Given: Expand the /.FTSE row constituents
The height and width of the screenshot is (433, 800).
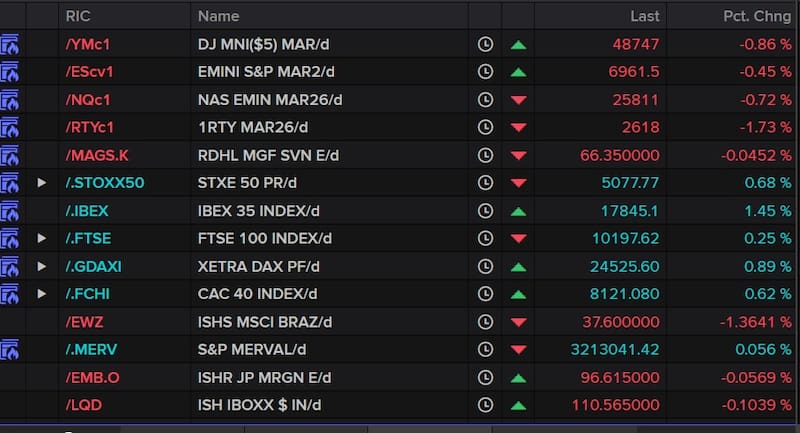Looking at the screenshot, I should point(41,239).
